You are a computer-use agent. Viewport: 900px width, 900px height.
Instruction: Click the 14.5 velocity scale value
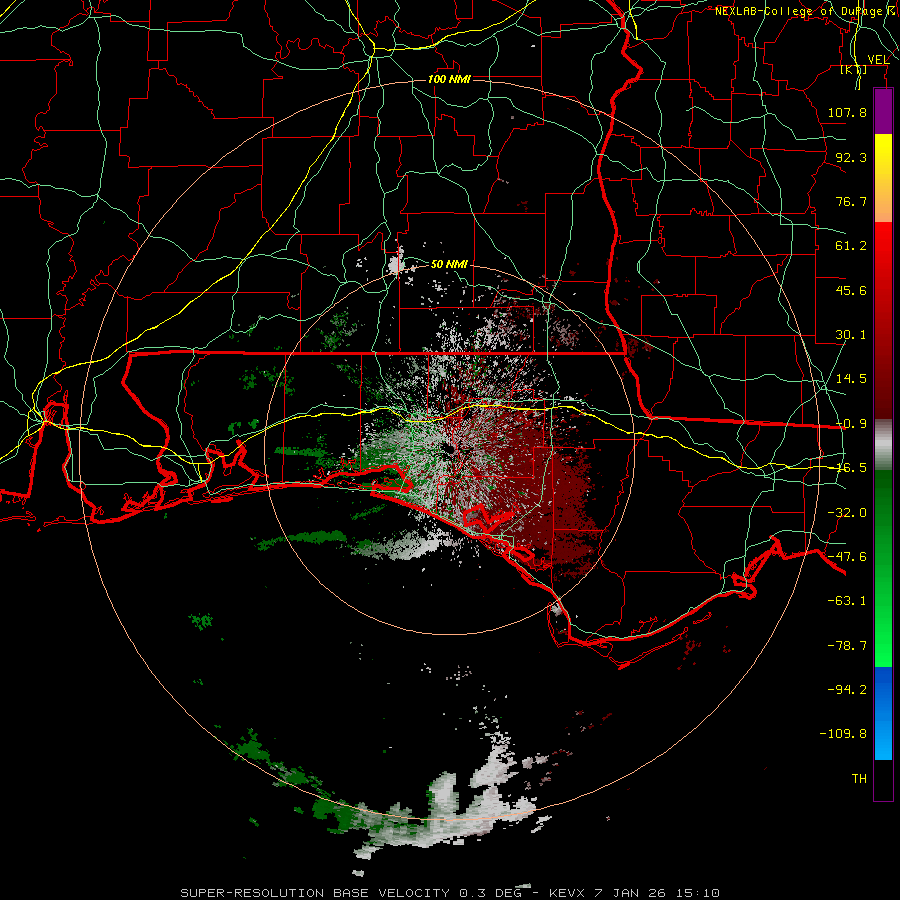point(851,379)
